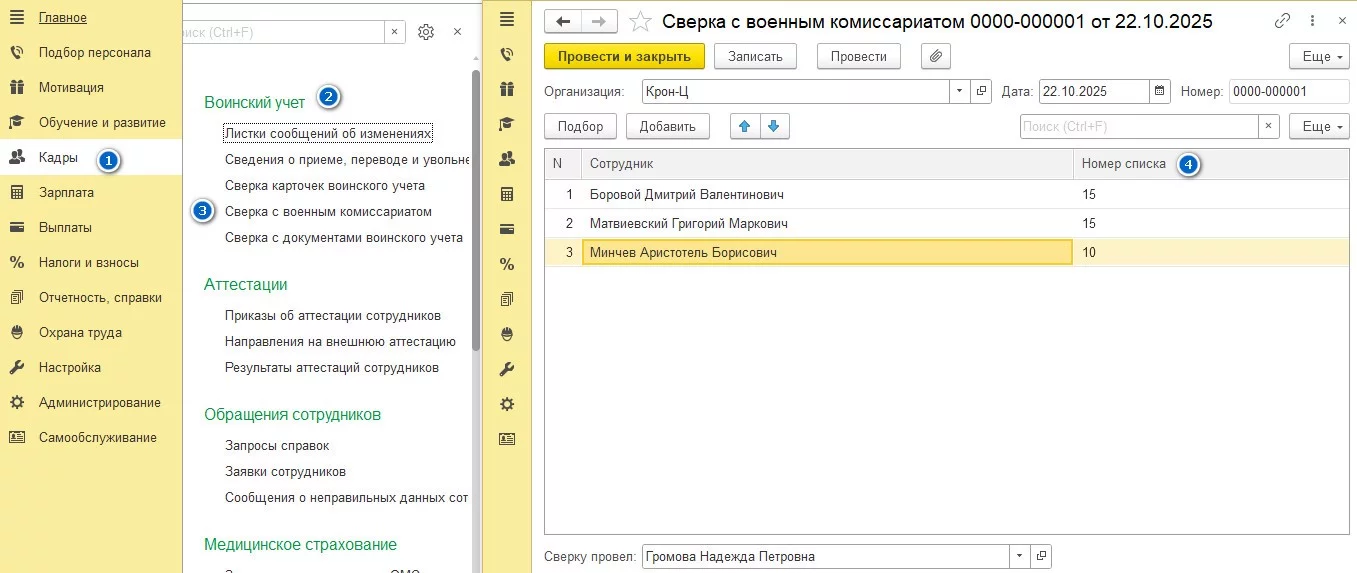Expand the Сверку провел dropdown arrow
The width and height of the screenshot is (1357, 573).
click(1019, 556)
